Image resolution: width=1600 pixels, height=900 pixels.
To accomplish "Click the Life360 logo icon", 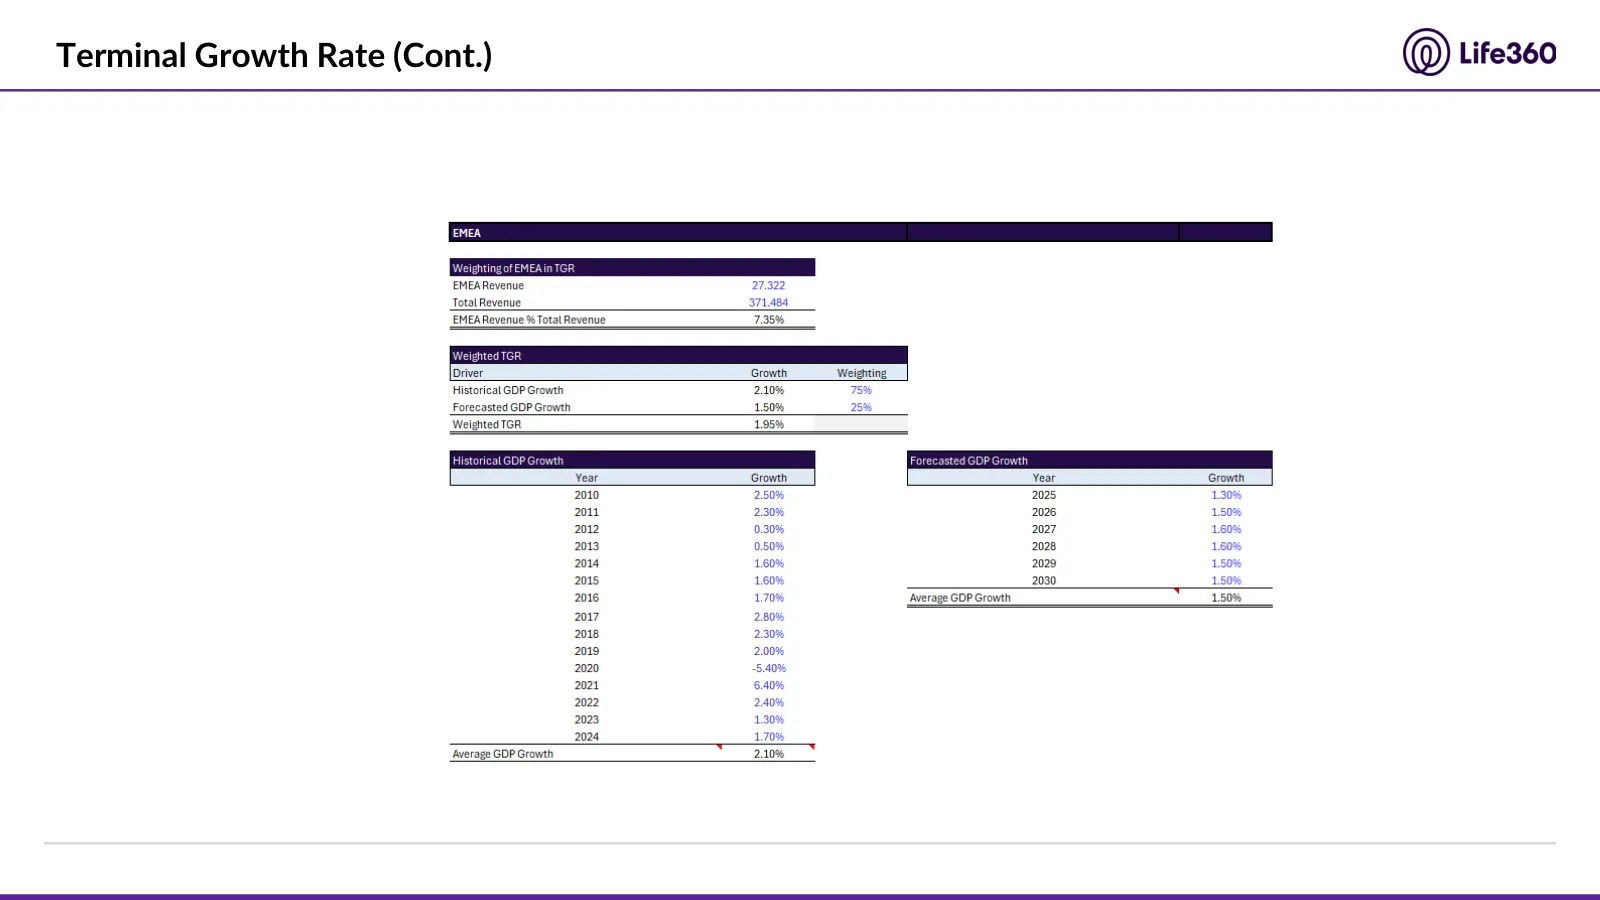I will coord(1426,52).
